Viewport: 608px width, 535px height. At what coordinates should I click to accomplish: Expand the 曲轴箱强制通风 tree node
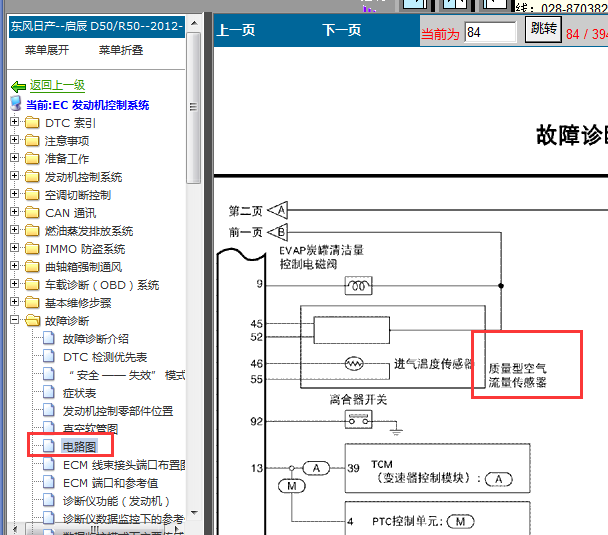[x=14, y=266]
